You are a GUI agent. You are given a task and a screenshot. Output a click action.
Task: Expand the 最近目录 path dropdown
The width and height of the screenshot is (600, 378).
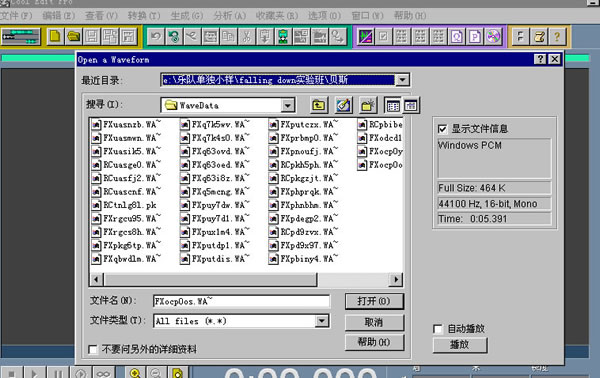(402, 80)
